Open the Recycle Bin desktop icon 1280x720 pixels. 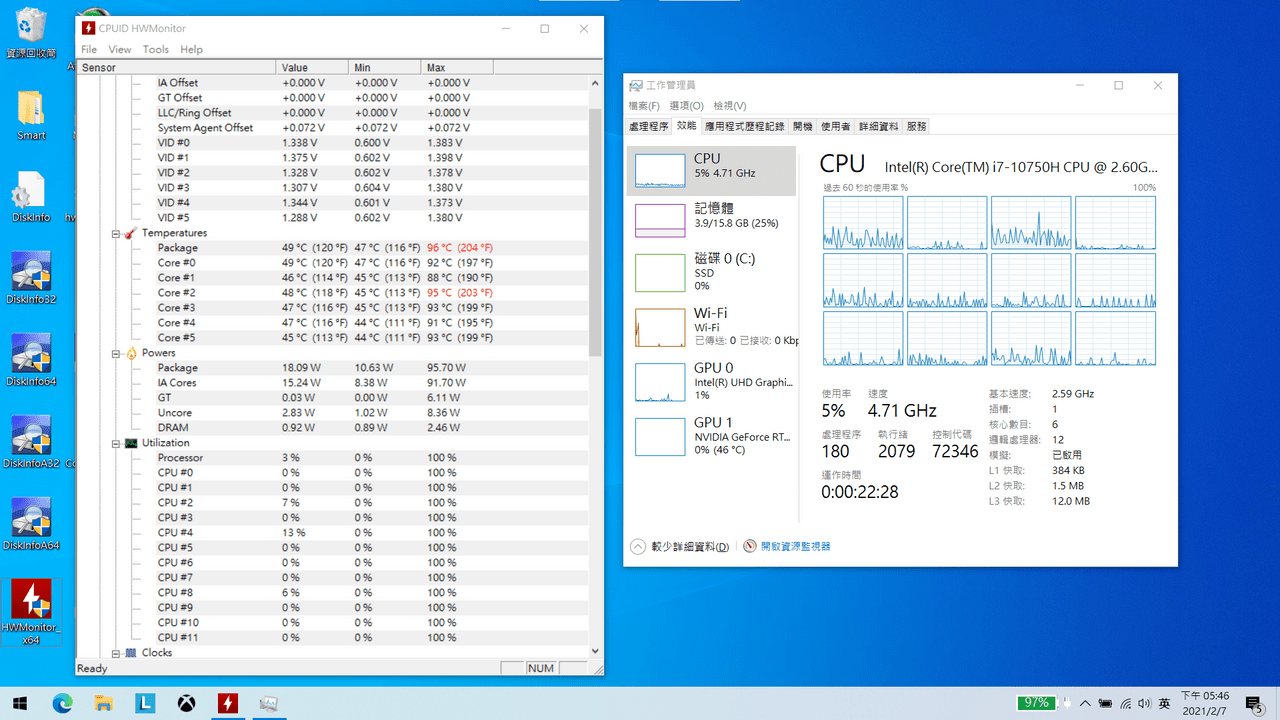tap(31, 32)
